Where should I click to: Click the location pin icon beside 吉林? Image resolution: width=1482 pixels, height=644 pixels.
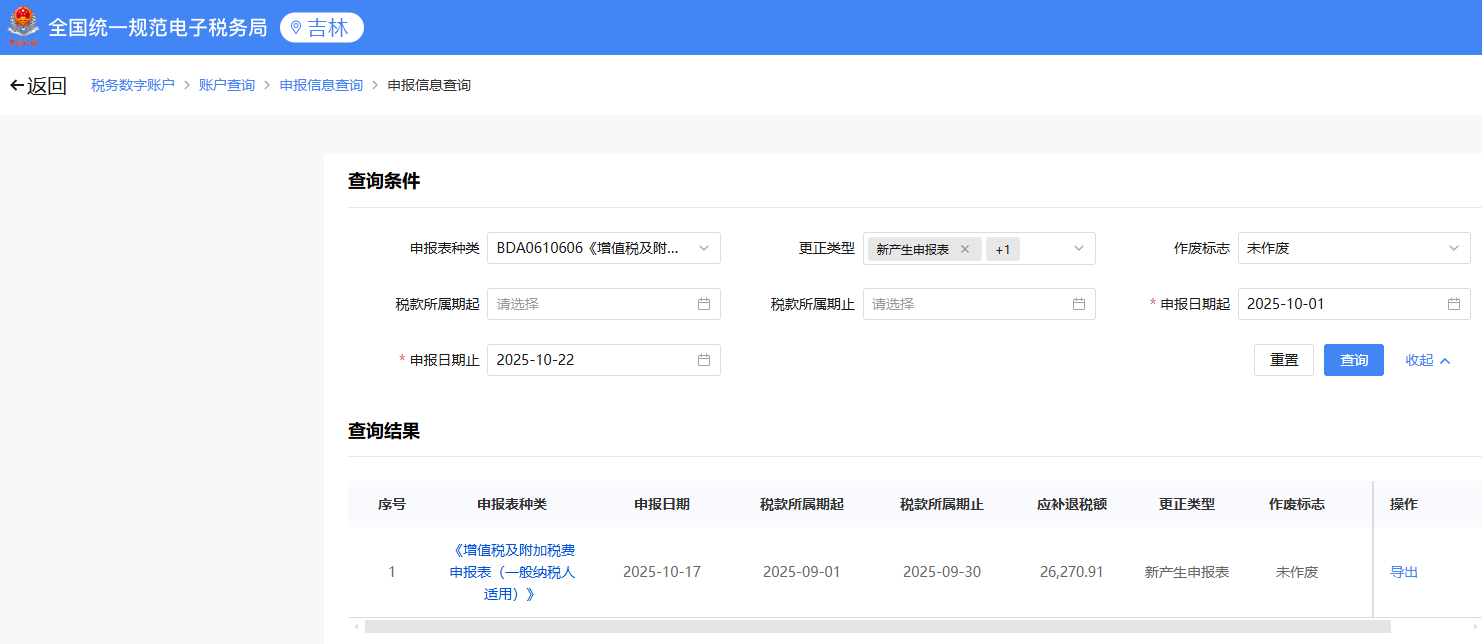296,28
